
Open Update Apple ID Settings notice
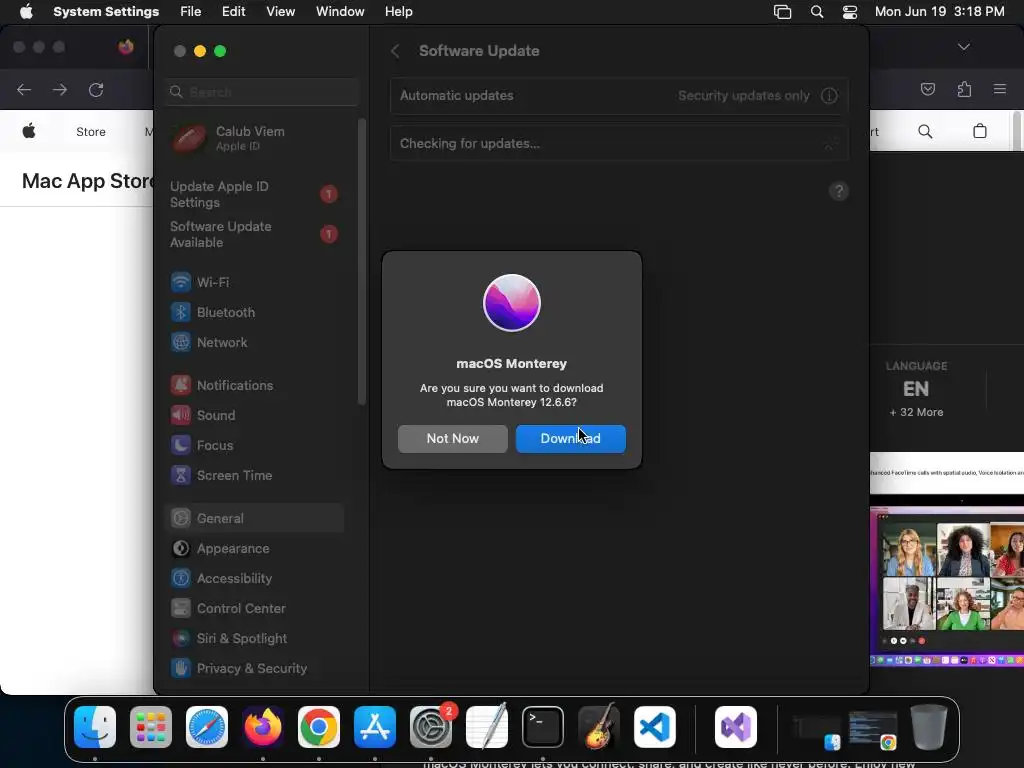click(255, 194)
